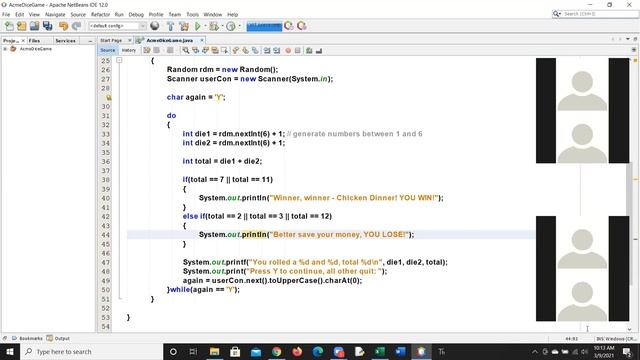Click the green Run Project arrow
640x360 pixels.
coord(198,26)
